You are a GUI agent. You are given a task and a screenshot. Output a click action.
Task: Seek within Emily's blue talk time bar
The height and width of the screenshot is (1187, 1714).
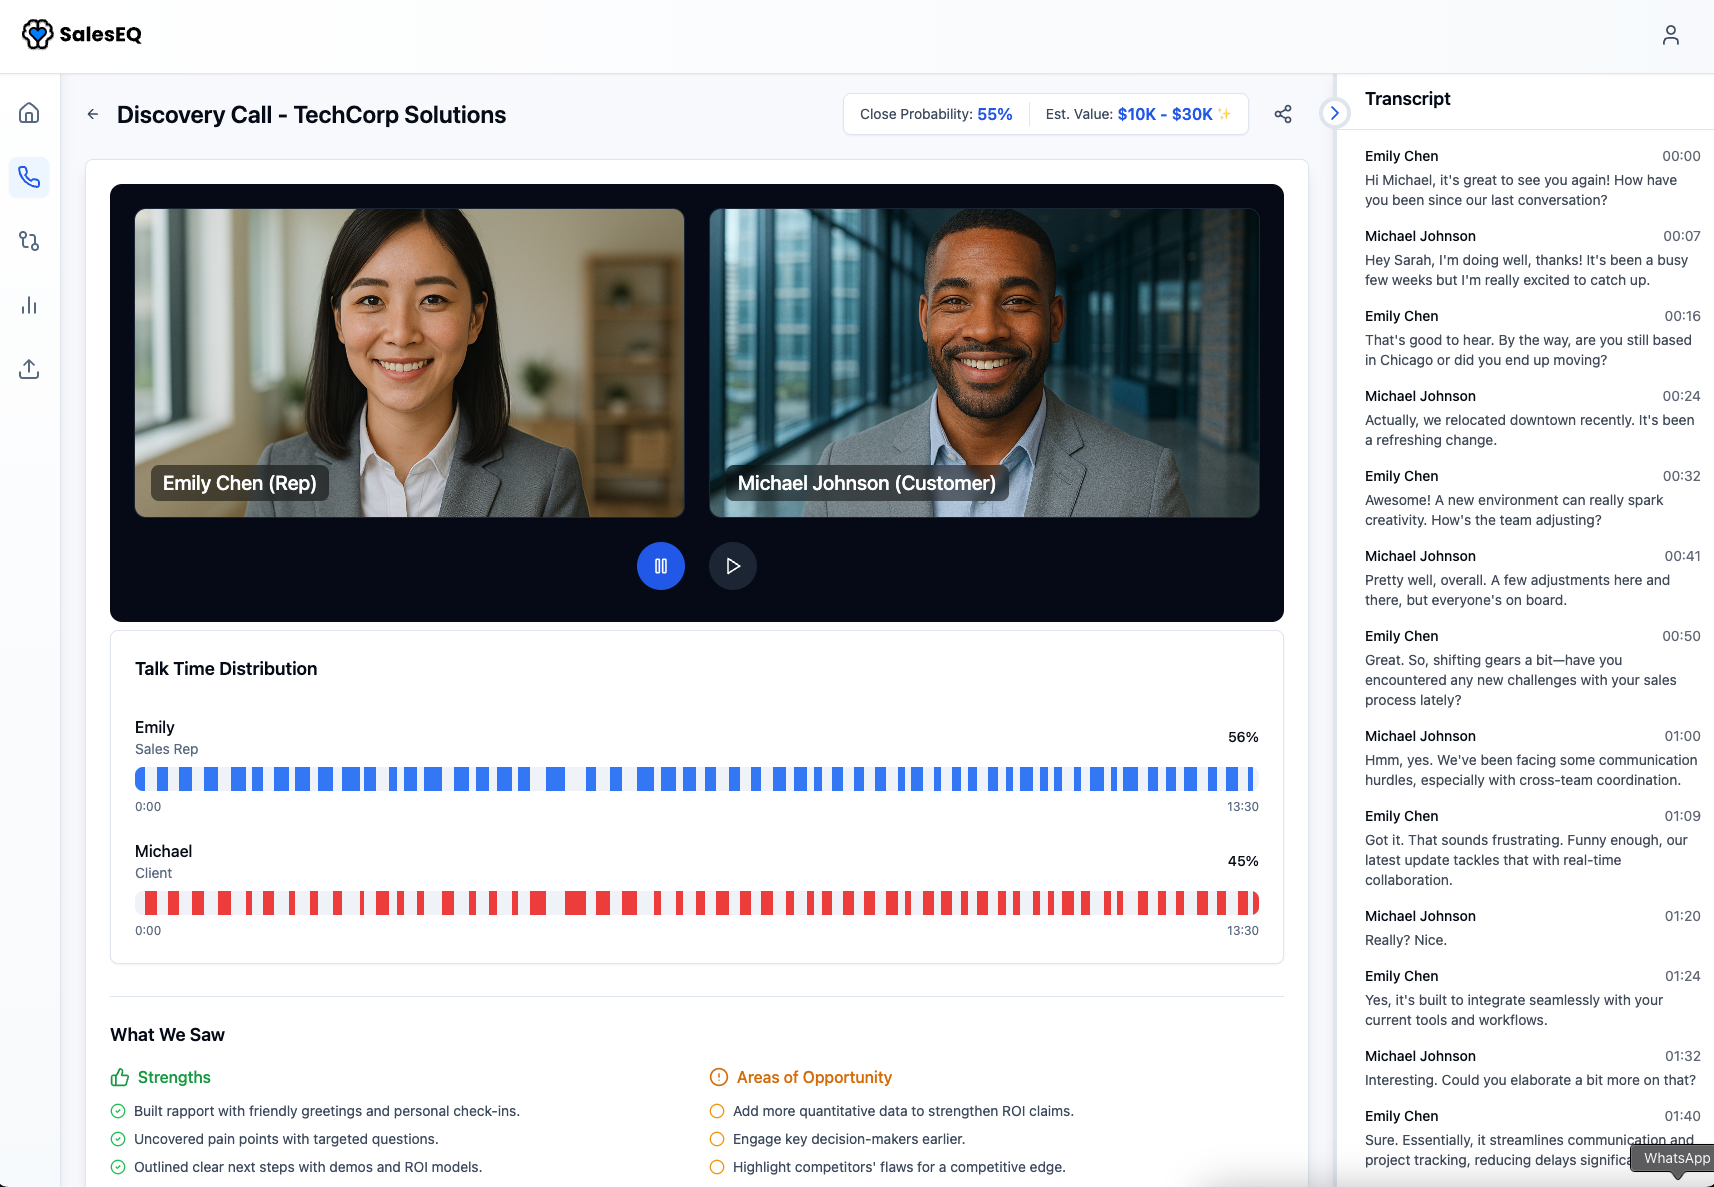(697, 779)
